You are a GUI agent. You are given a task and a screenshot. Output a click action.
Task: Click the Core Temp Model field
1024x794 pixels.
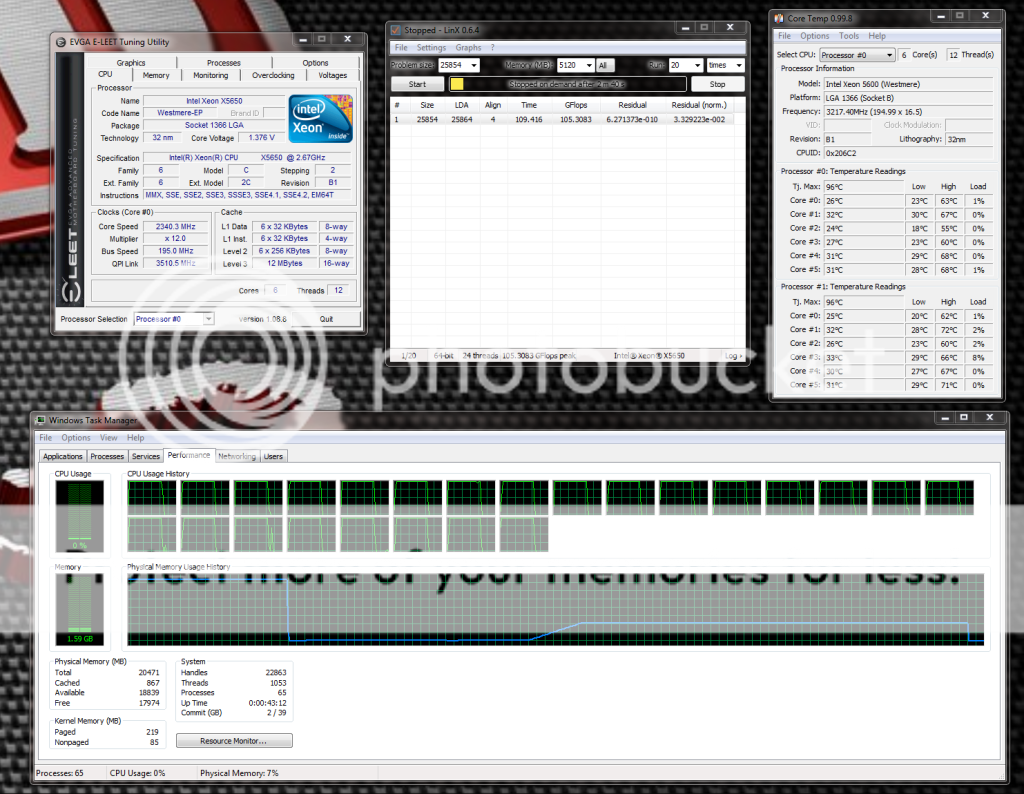(908, 84)
